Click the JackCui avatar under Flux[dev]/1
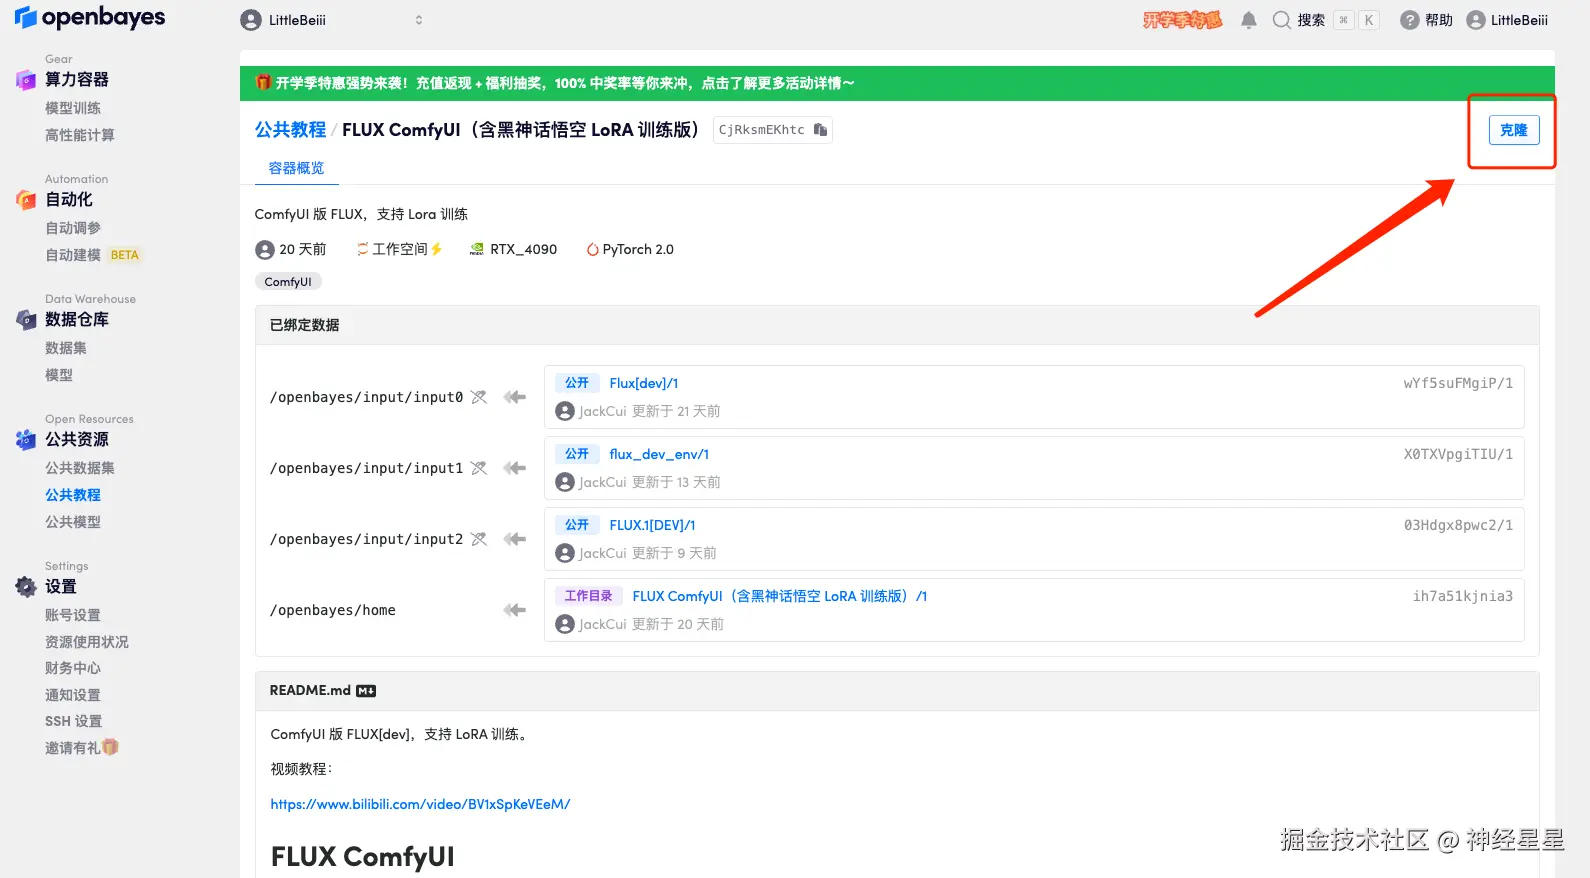 pyautogui.click(x=565, y=411)
